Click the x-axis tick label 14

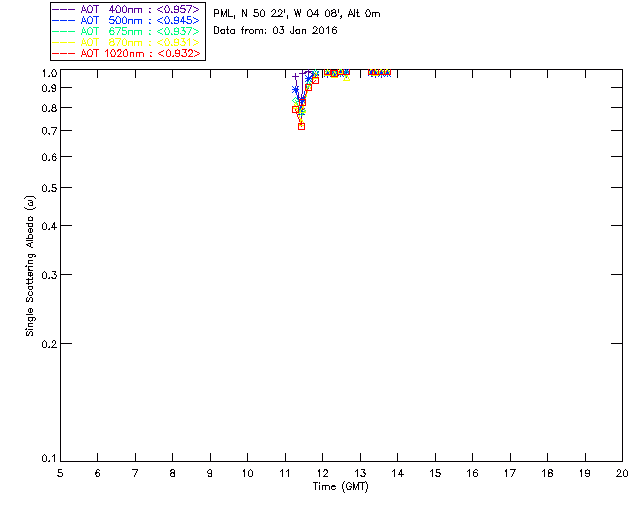[398, 473]
